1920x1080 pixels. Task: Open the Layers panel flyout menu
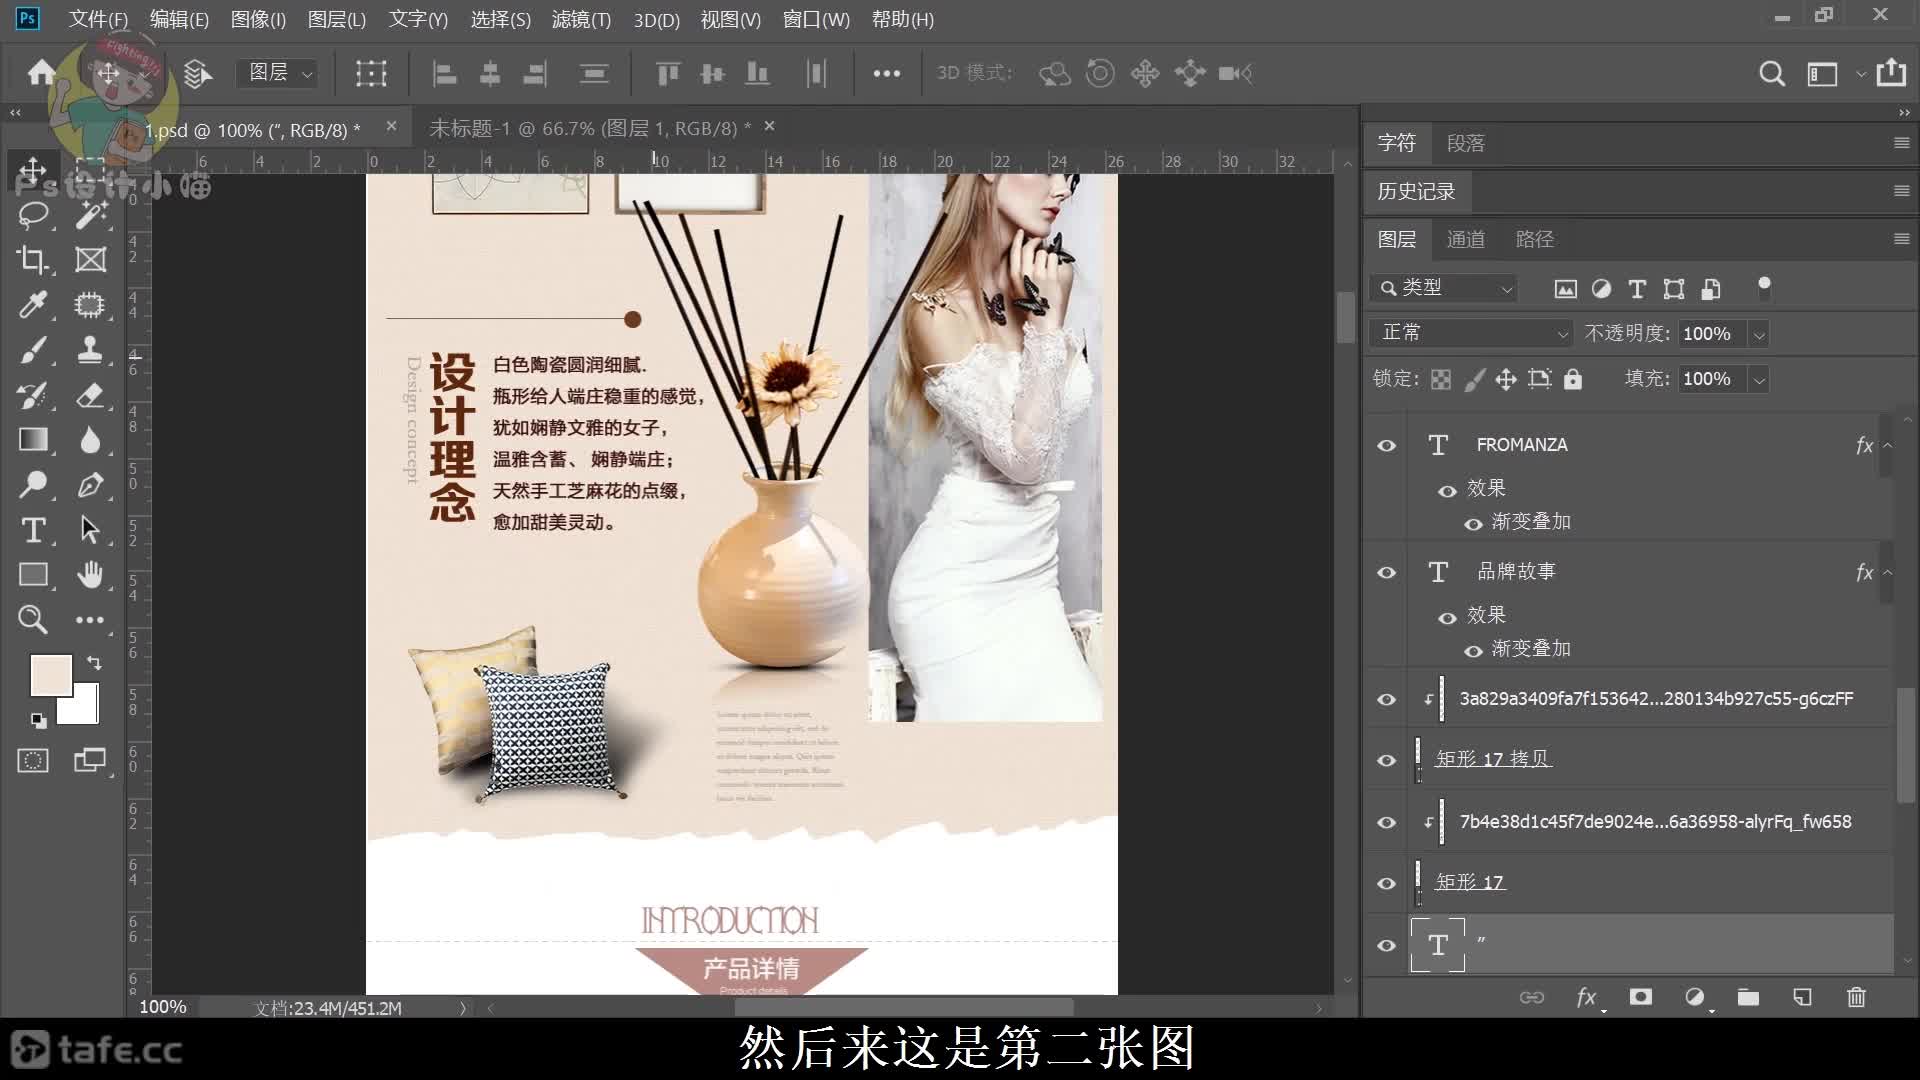(x=1902, y=239)
